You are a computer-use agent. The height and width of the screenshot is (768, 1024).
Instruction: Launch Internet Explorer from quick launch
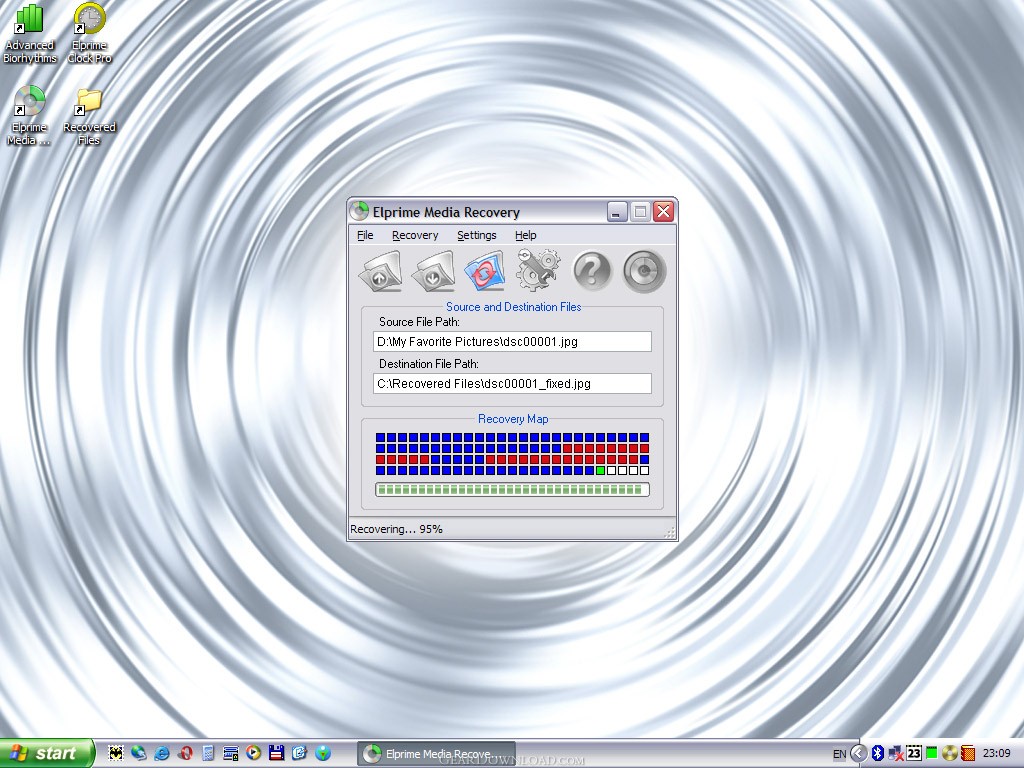(161, 753)
